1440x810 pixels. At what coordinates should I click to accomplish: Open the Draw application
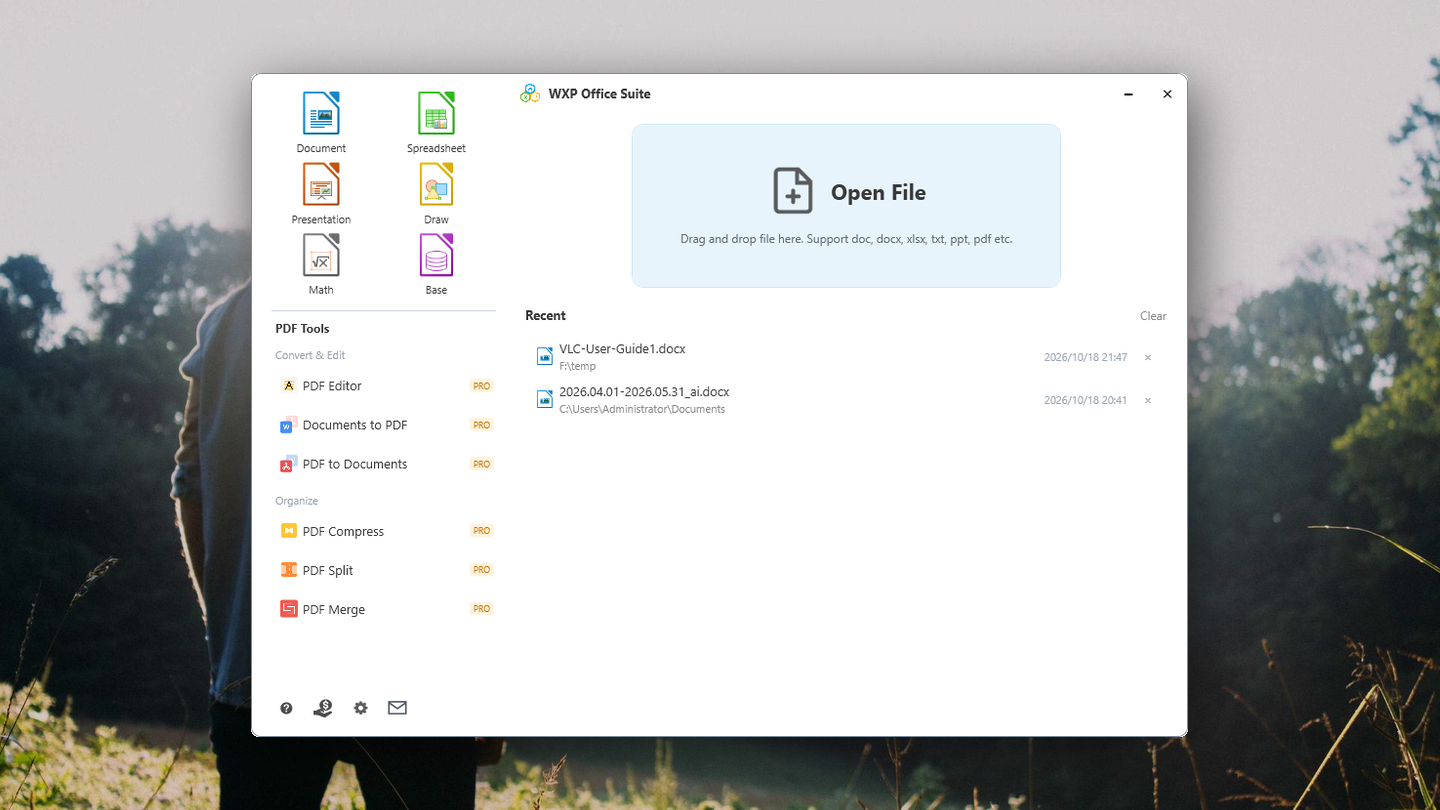436,194
